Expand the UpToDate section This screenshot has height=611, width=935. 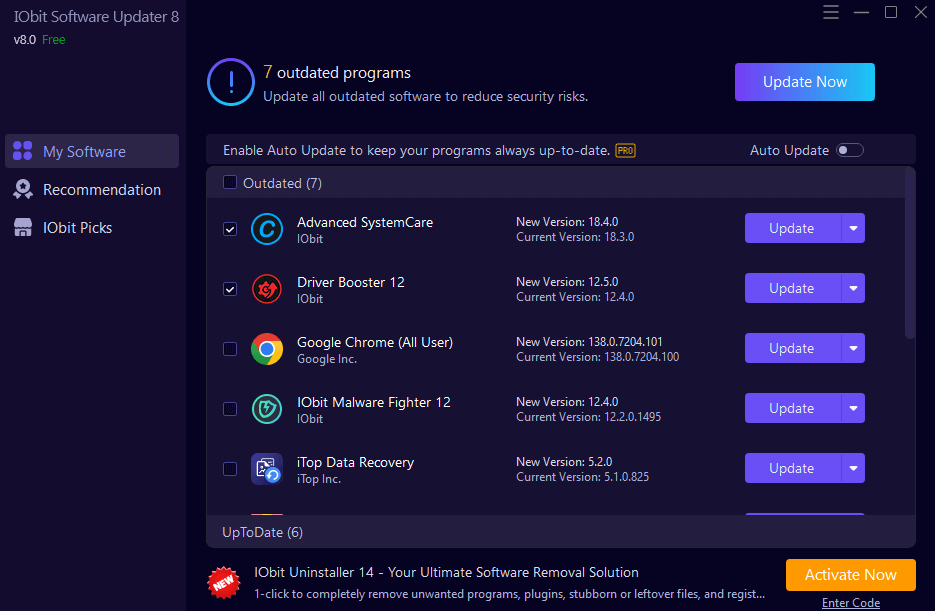coord(262,532)
